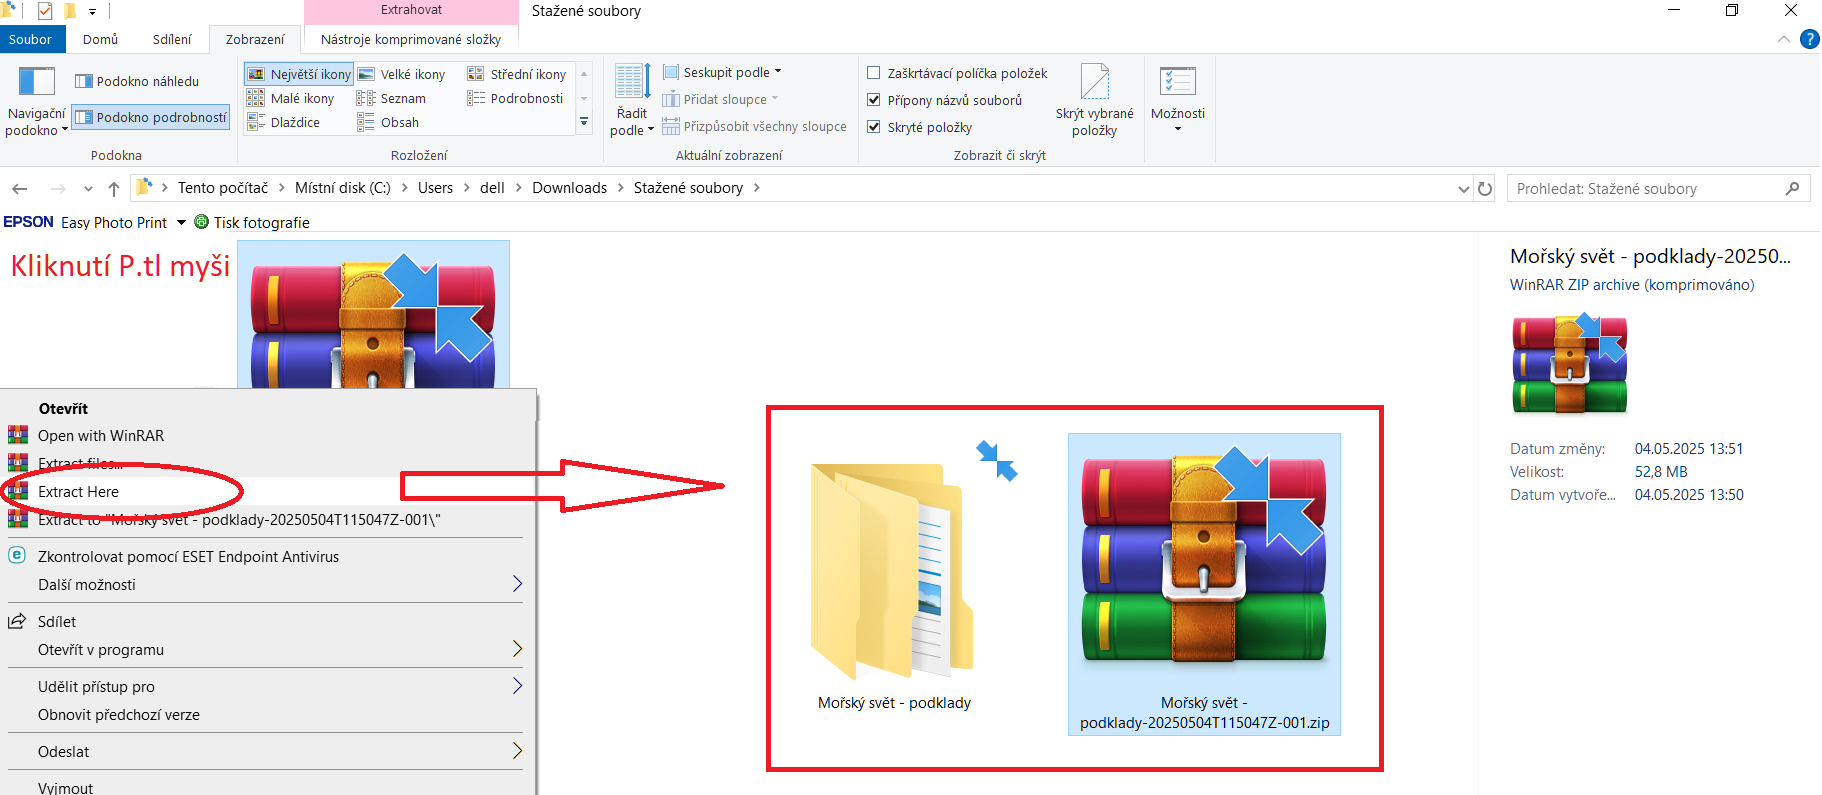Switch to Obsah content layout
The width and height of the screenshot is (1822, 795).
[x=388, y=122]
